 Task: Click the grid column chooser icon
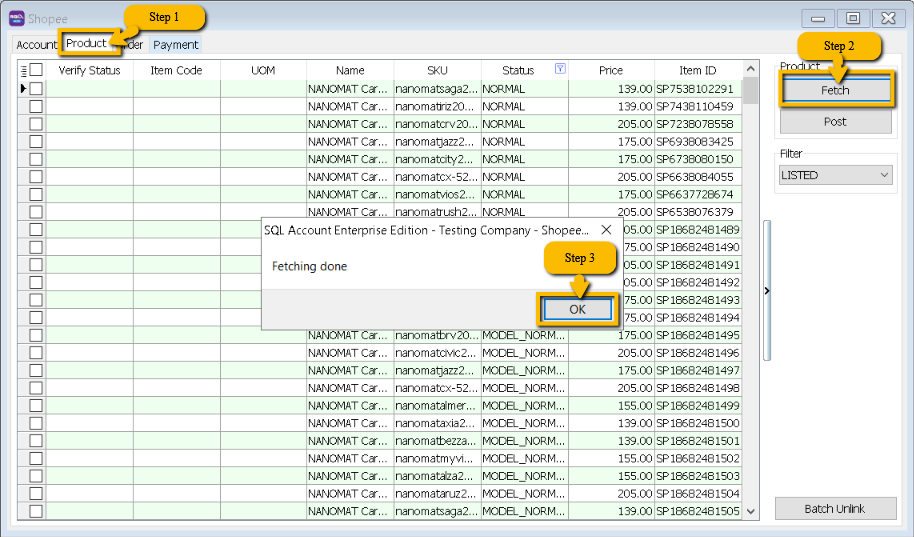coord(23,70)
